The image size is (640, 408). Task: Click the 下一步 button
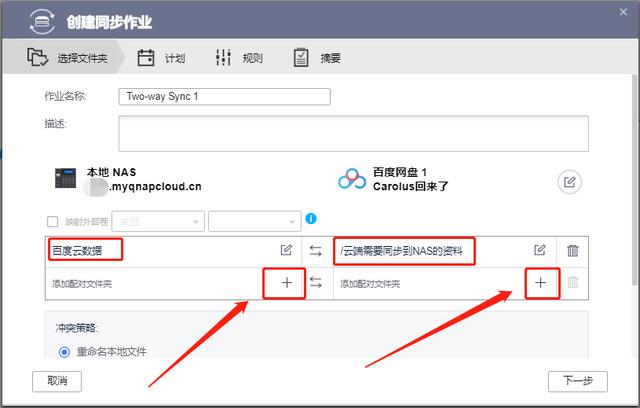point(578,381)
